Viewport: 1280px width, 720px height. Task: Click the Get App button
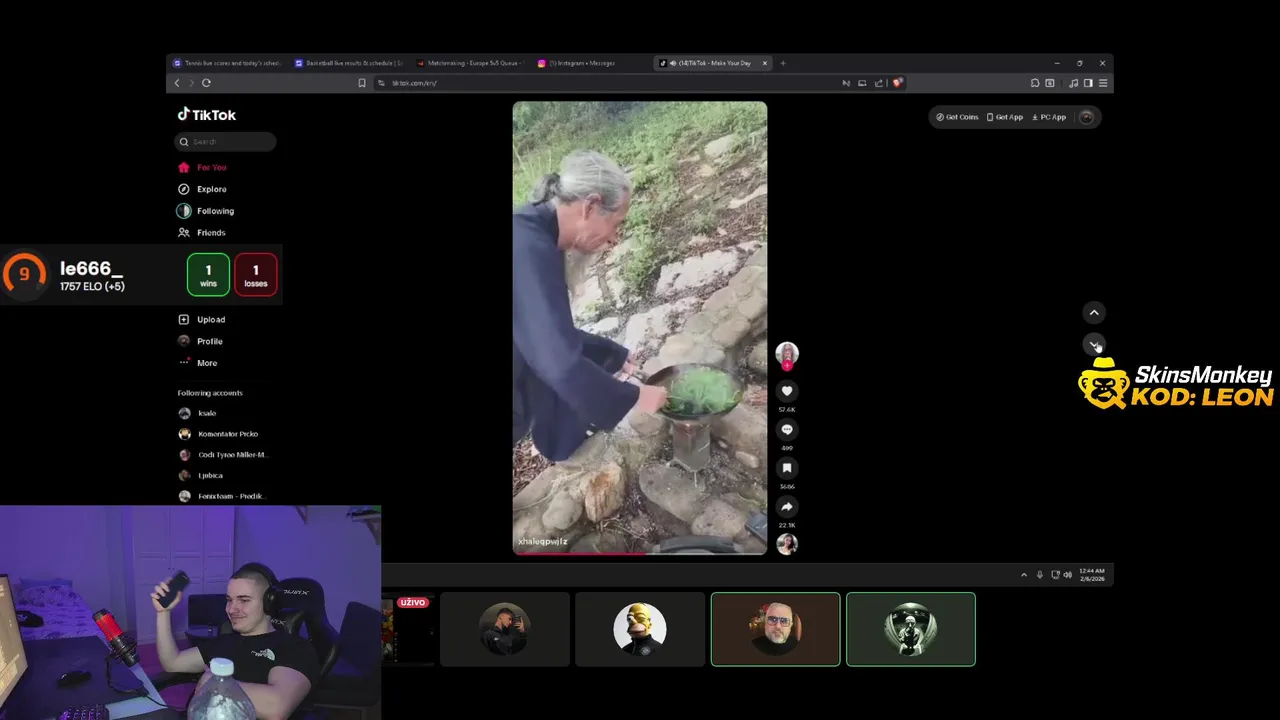tap(1005, 117)
